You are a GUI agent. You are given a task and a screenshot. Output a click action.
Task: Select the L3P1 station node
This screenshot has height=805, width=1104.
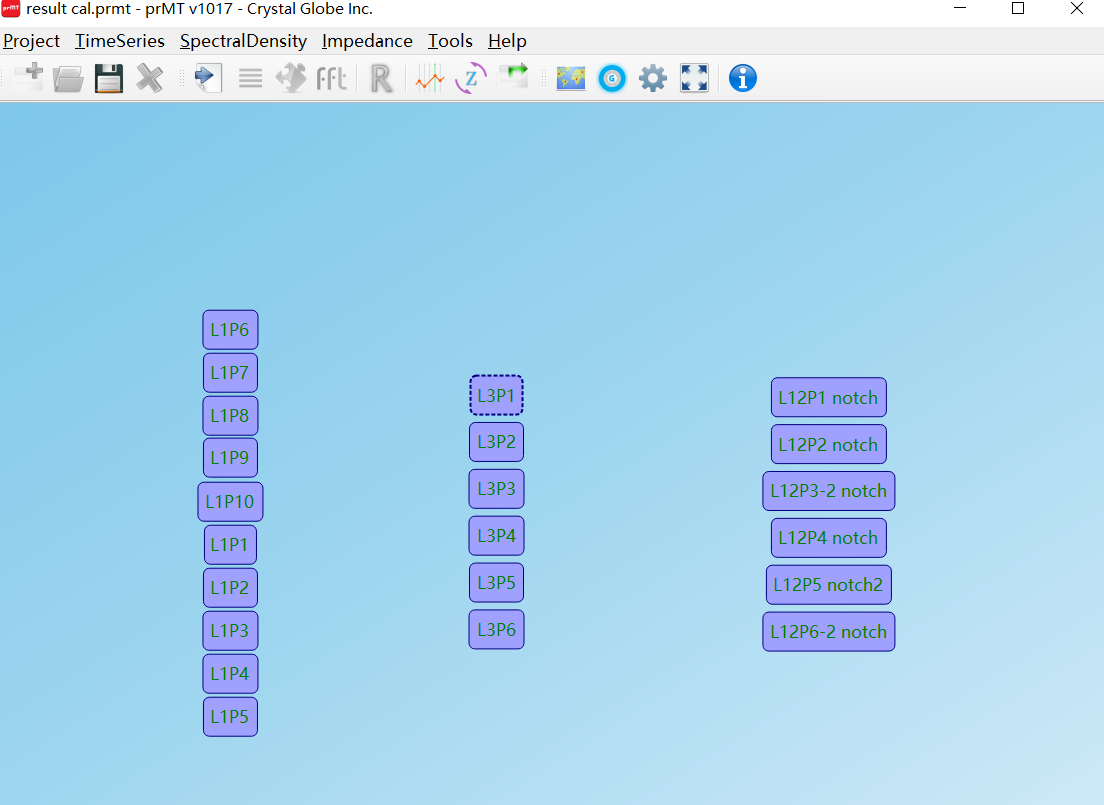click(496, 395)
